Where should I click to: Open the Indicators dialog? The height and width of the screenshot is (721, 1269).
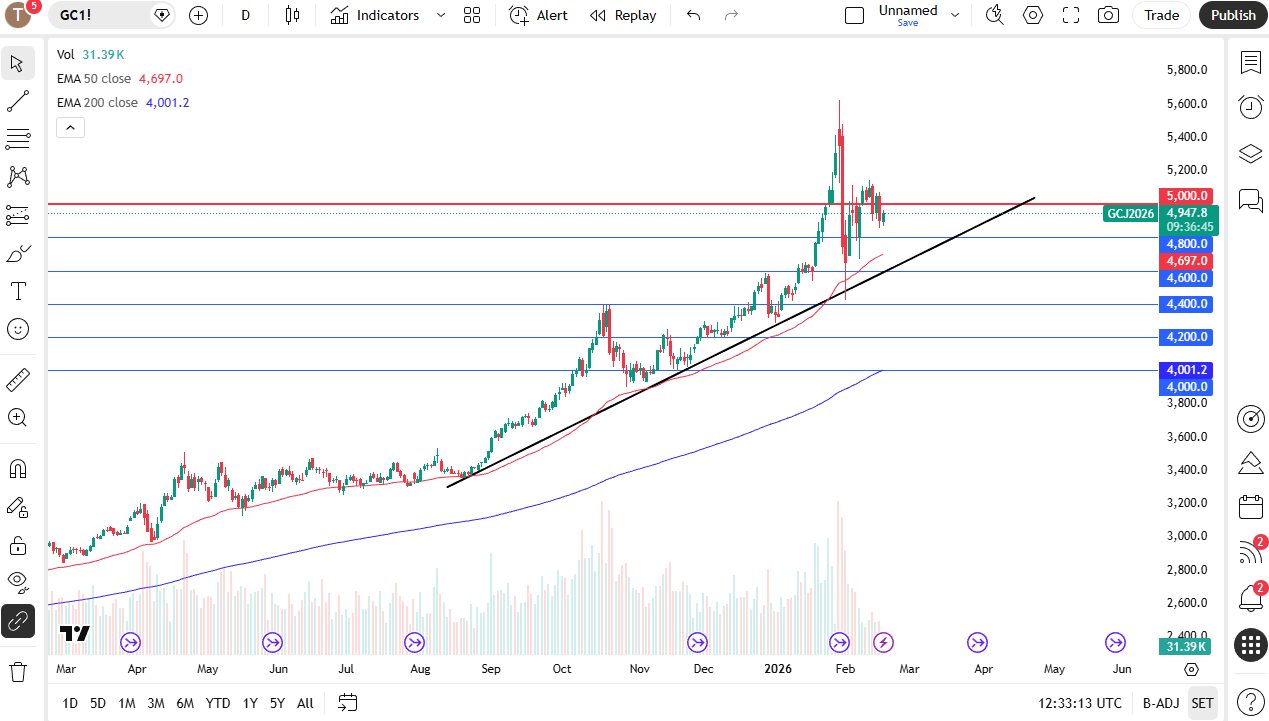(x=375, y=15)
